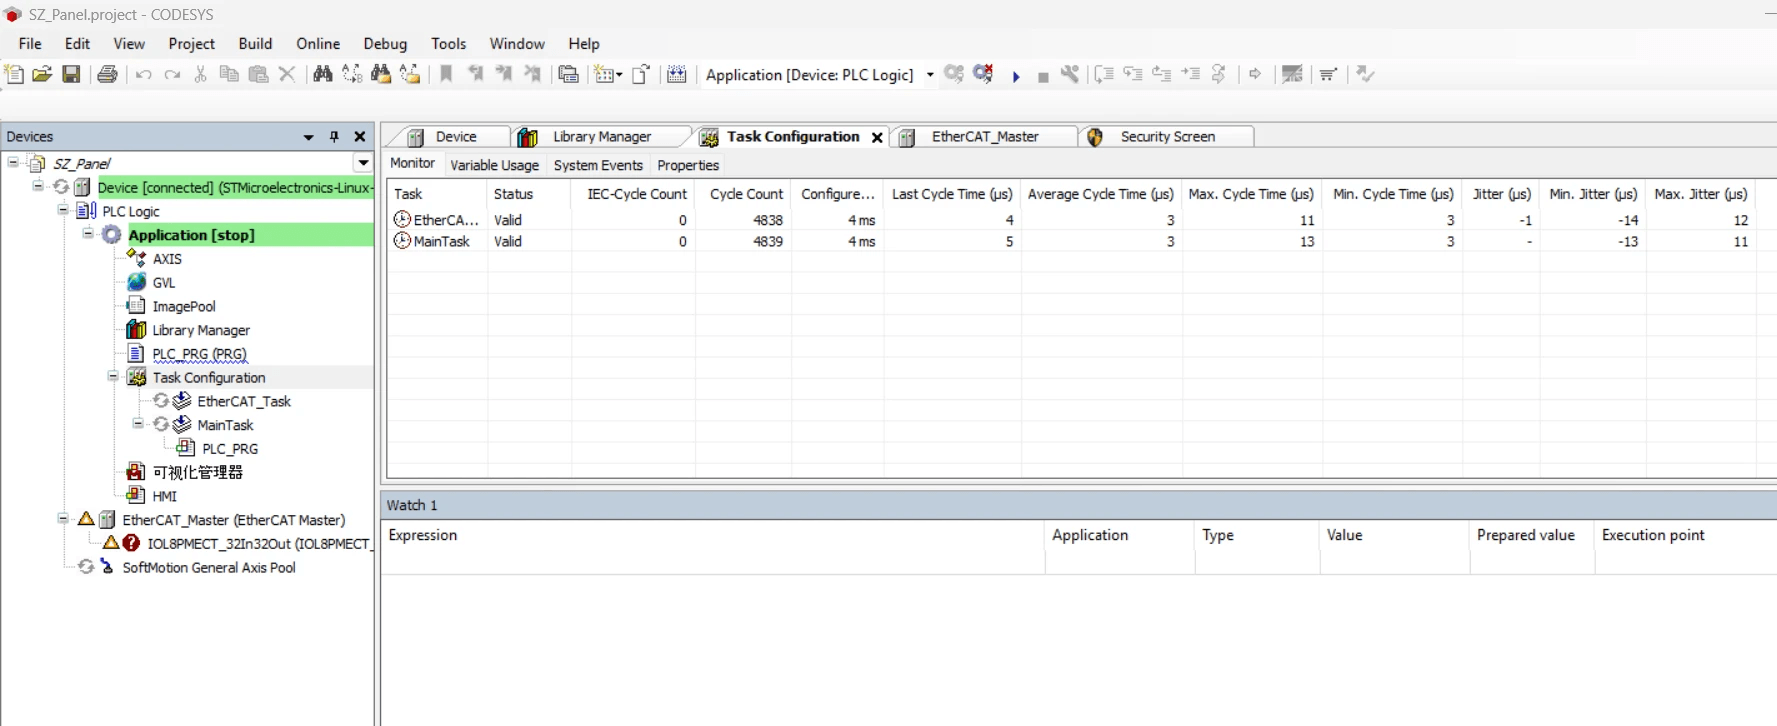Collapse the EtherCAT_Master tree node
Image resolution: width=1777 pixels, height=726 pixels.
click(63, 519)
